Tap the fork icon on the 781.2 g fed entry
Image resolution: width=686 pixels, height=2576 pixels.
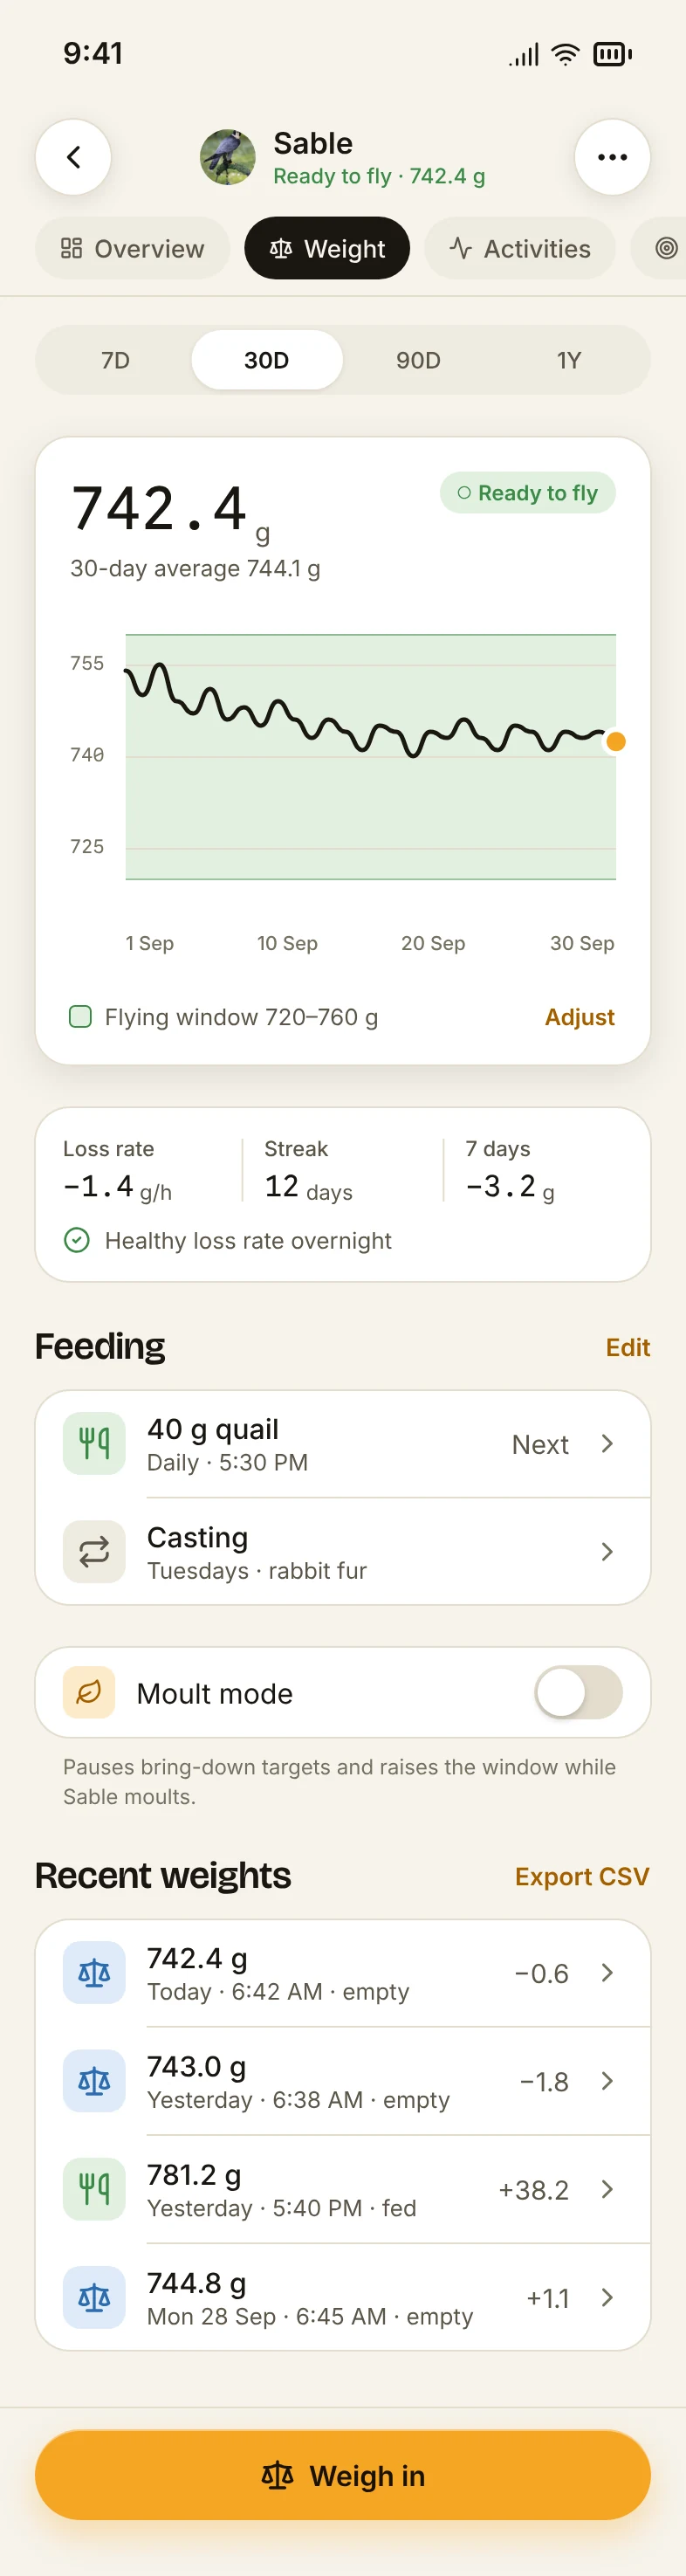tap(94, 2188)
